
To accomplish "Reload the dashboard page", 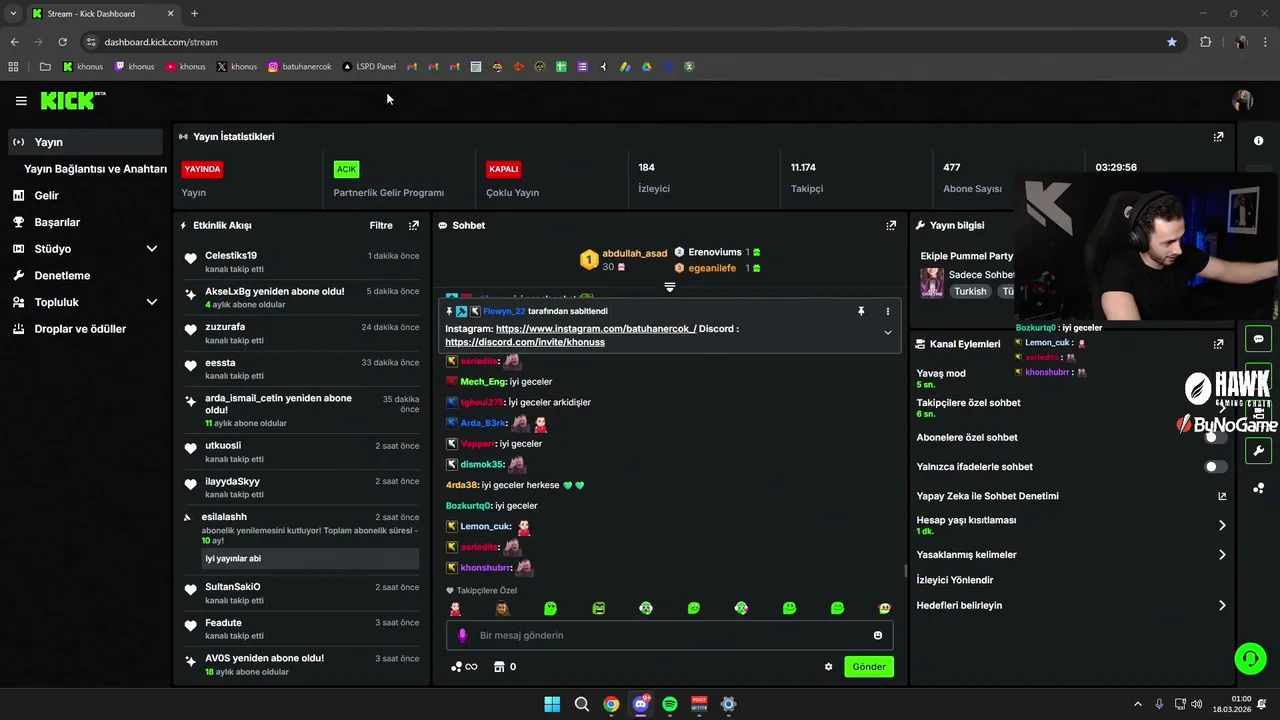I will click(62, 42).
